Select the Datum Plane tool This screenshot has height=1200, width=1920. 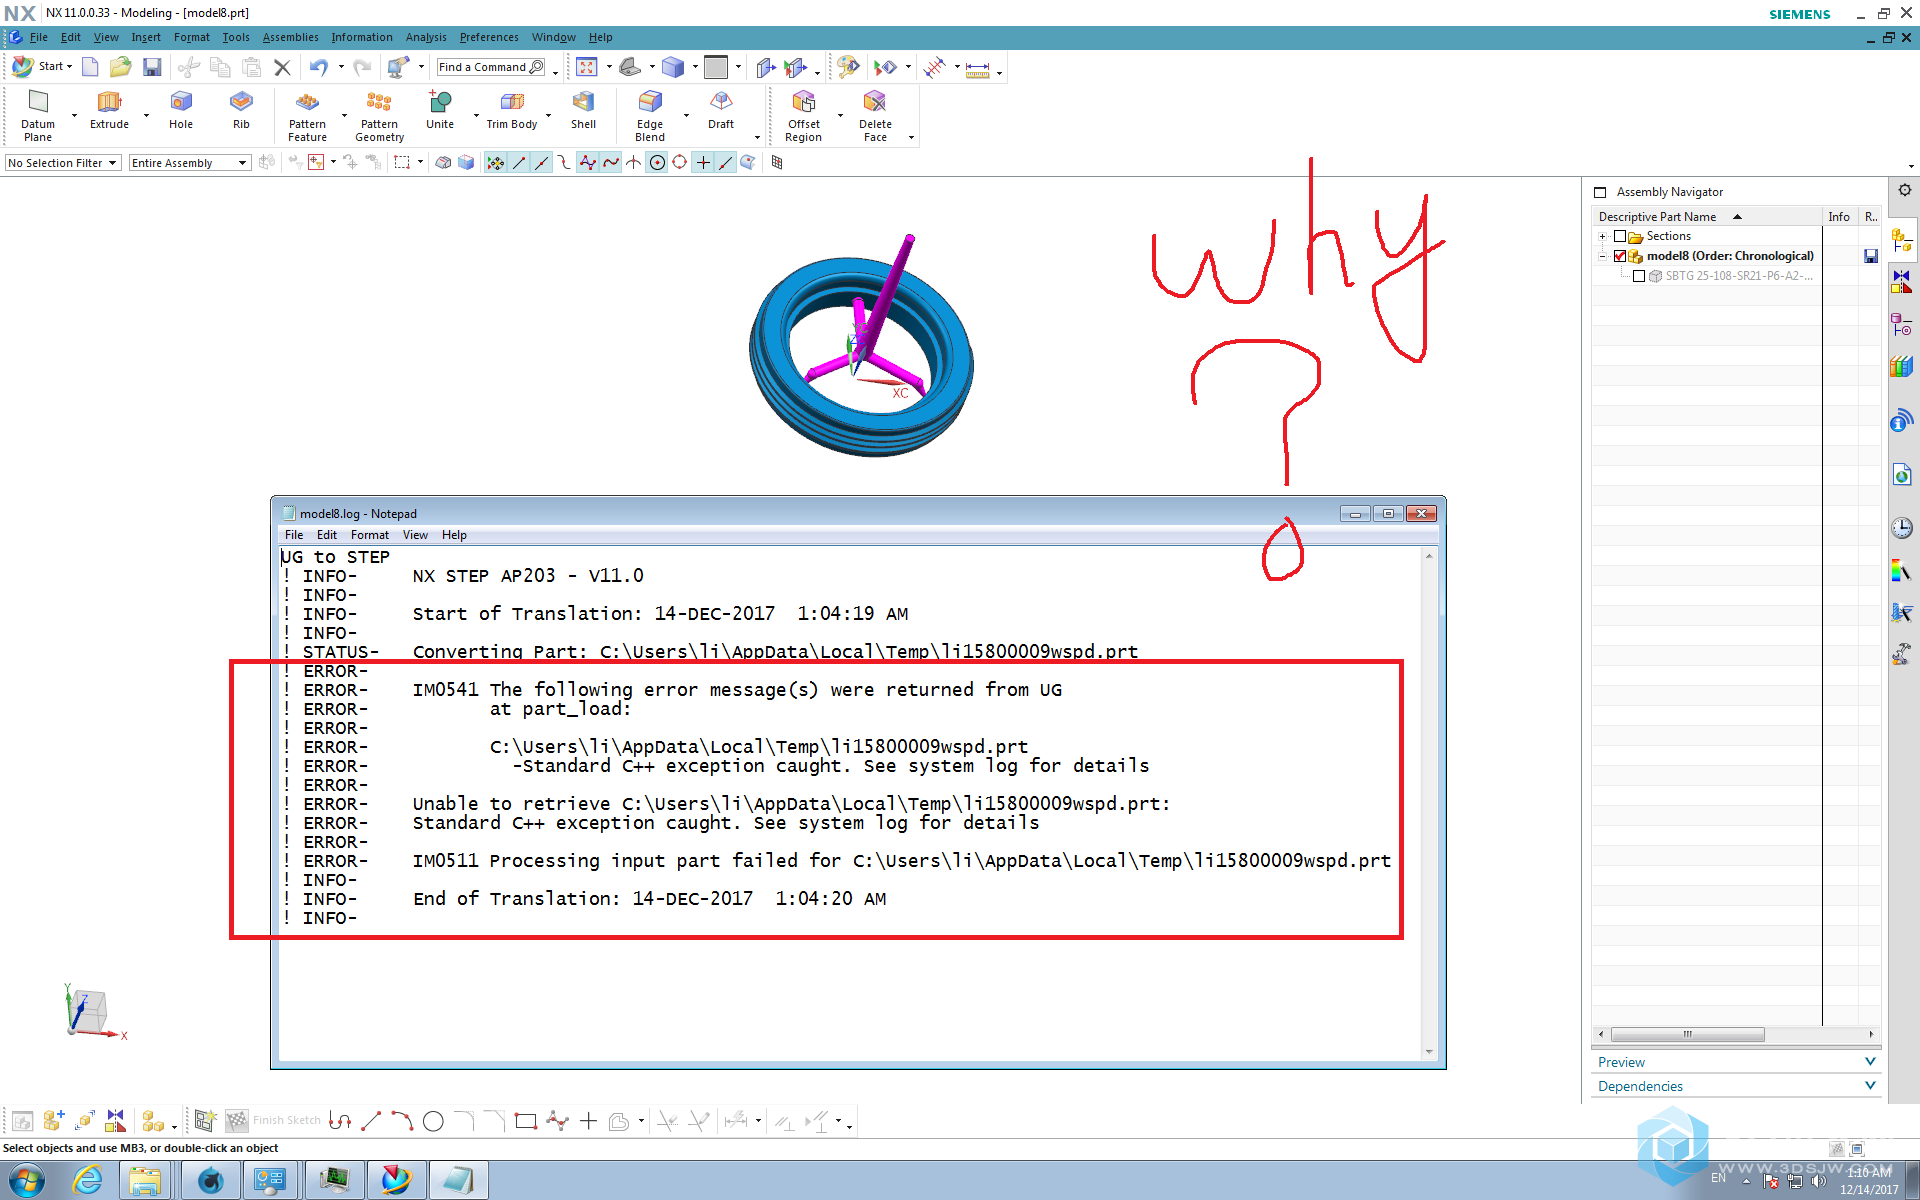(x=38, y=116)
